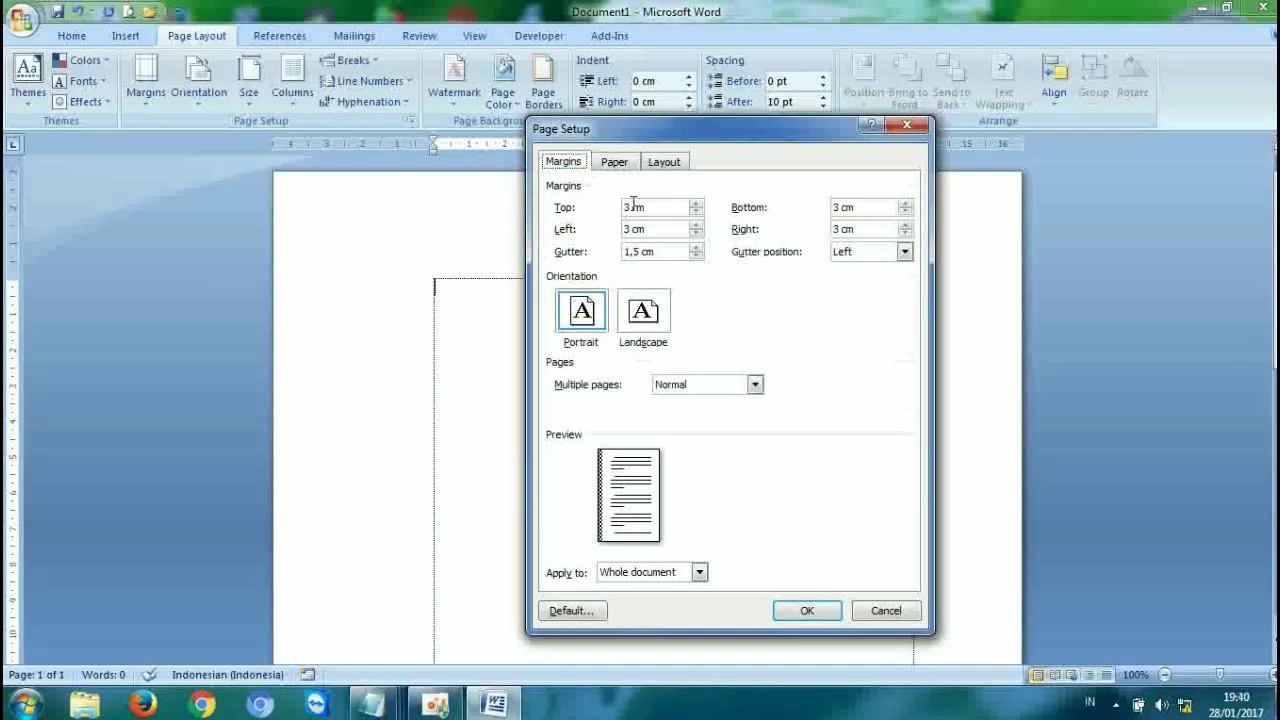1280x720 pixels.
Task: Click the proofing check icon in status bar
Action: tap(149, 675)
